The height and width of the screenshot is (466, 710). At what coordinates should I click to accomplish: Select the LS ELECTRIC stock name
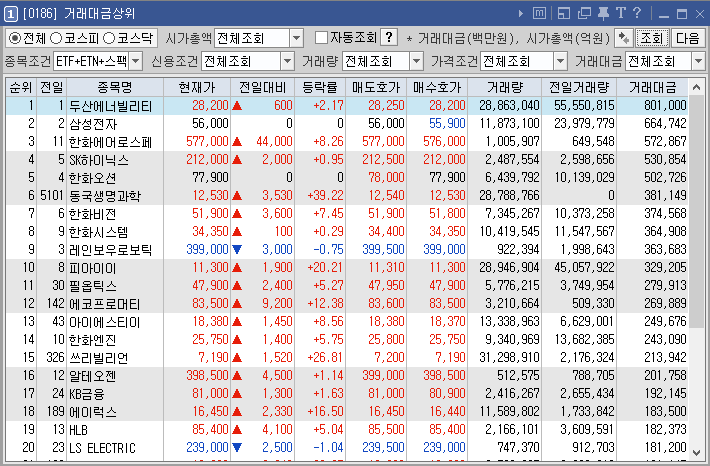102,448
